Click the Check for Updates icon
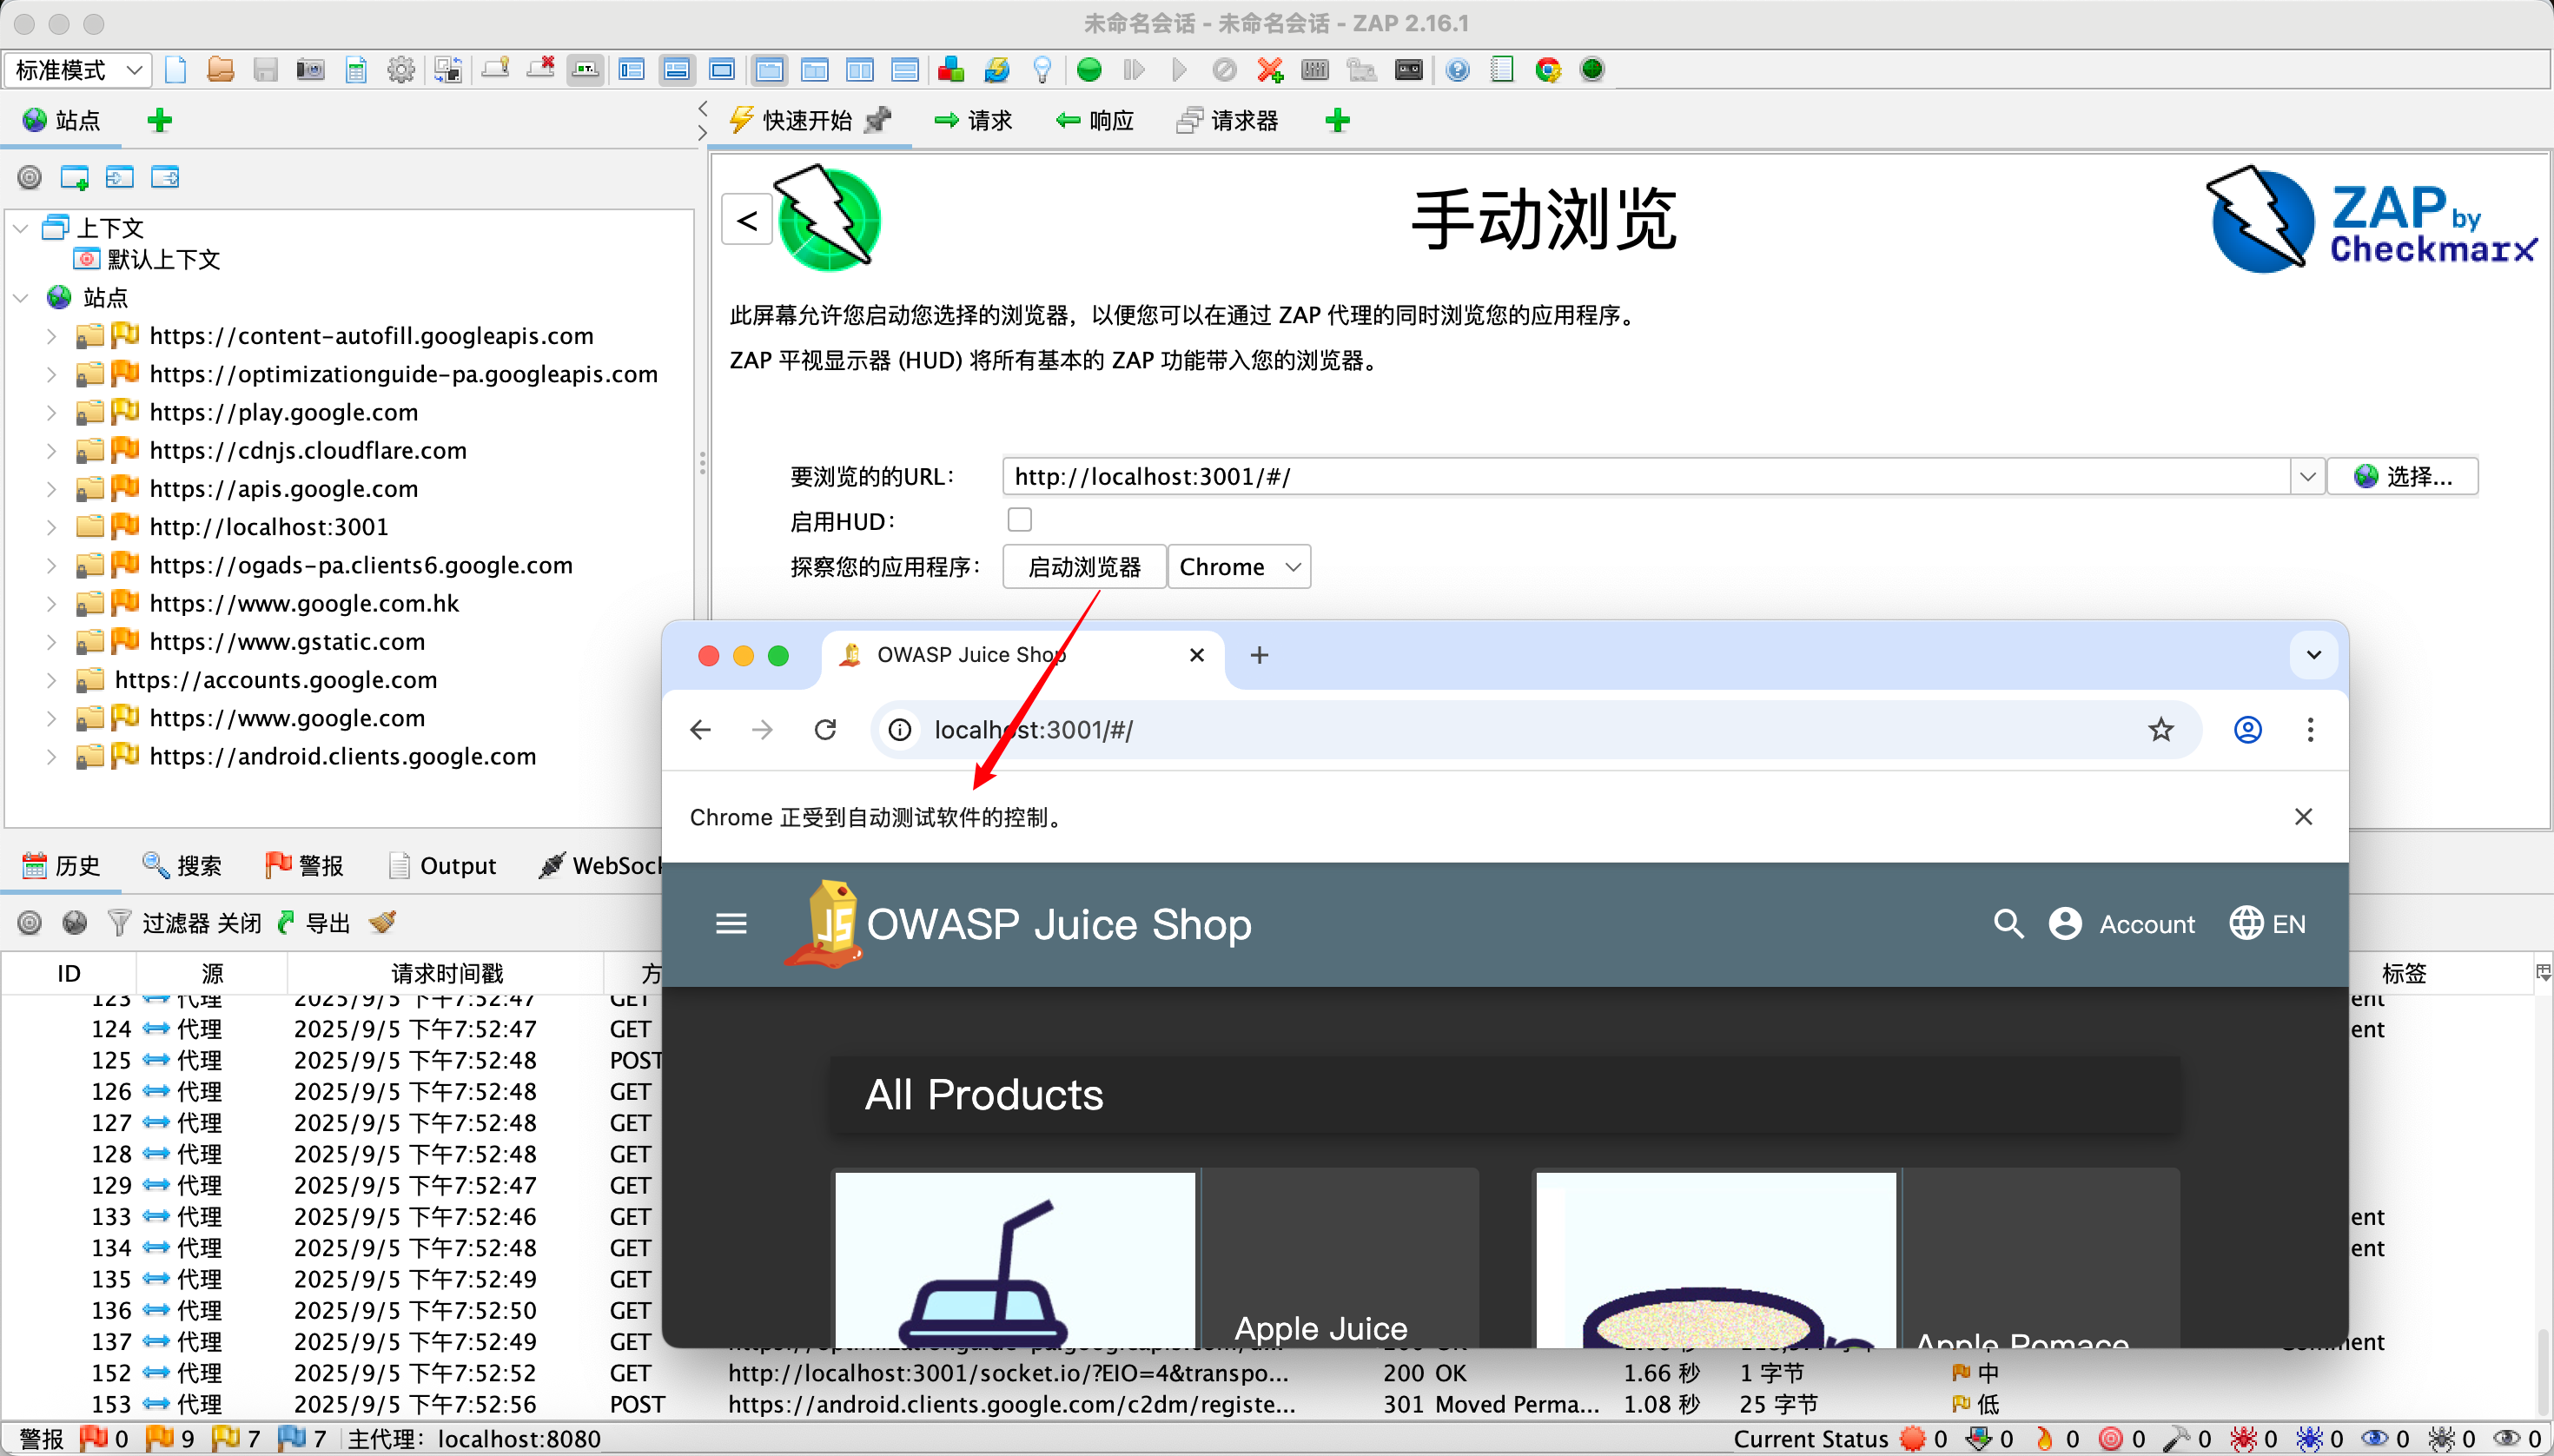 997,70
